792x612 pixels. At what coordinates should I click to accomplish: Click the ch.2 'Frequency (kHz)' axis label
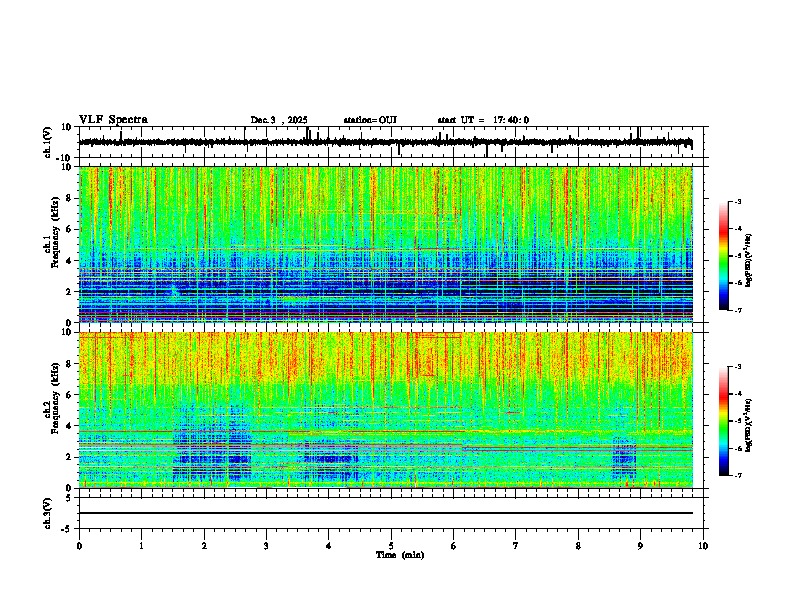pyautogui.click(x=56, y=398)
